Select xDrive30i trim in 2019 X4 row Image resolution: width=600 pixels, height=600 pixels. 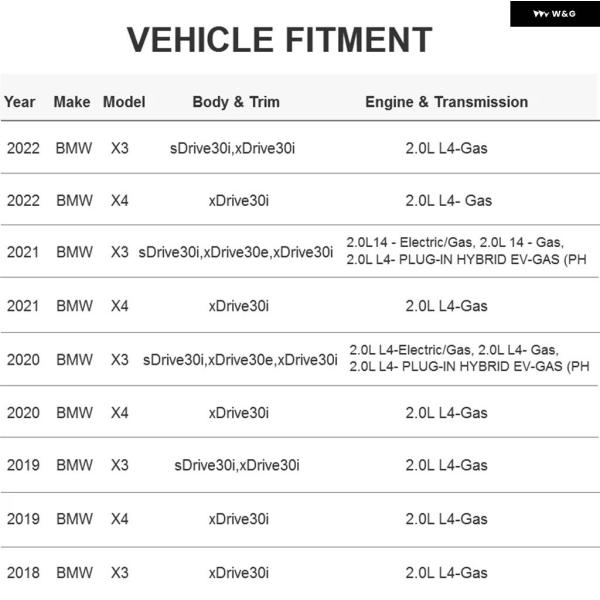pyautogui.click(x=239, y=519)
